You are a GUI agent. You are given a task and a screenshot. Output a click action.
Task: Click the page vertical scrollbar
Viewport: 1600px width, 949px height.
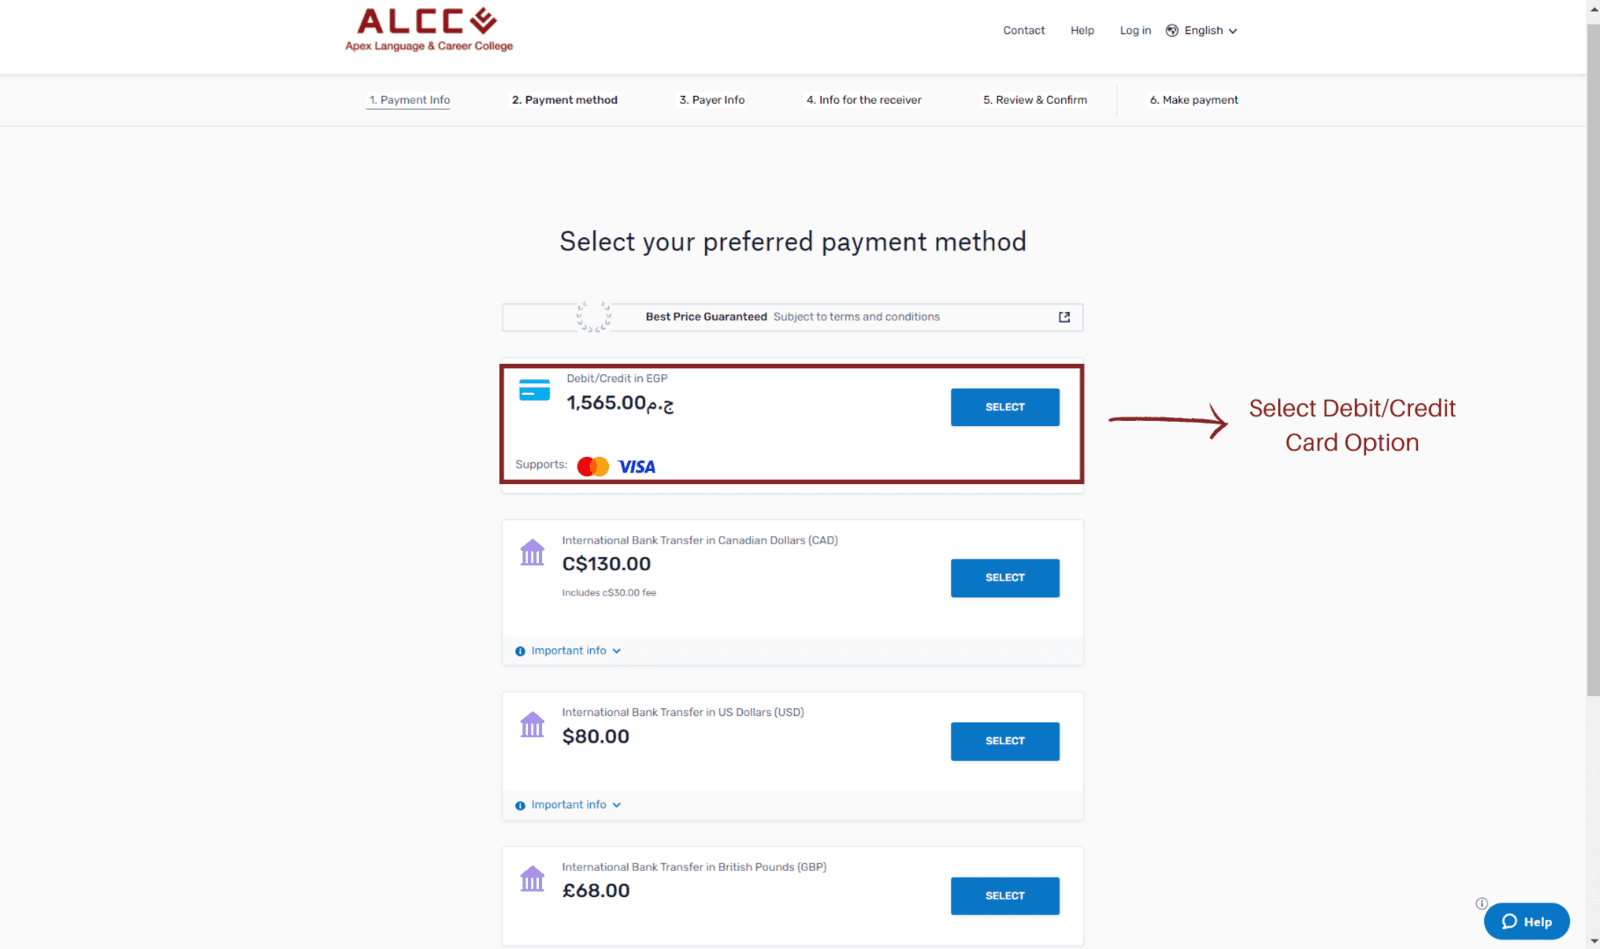(x=1593, y=360)
